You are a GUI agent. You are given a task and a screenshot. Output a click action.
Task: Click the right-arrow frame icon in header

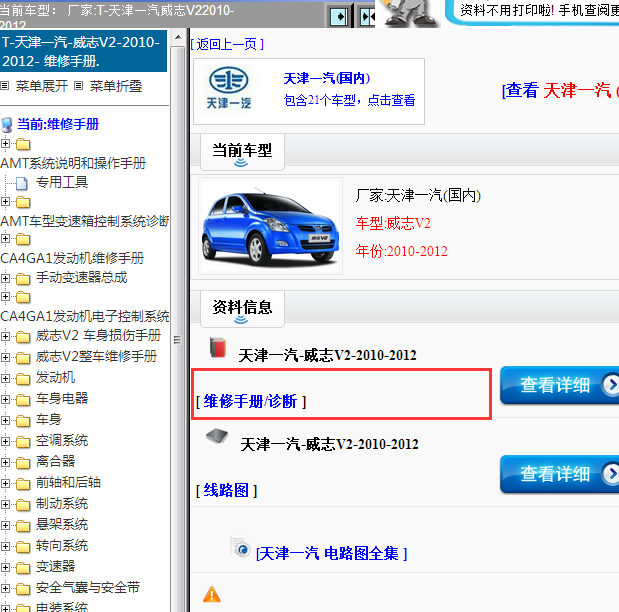click(339, 17)
